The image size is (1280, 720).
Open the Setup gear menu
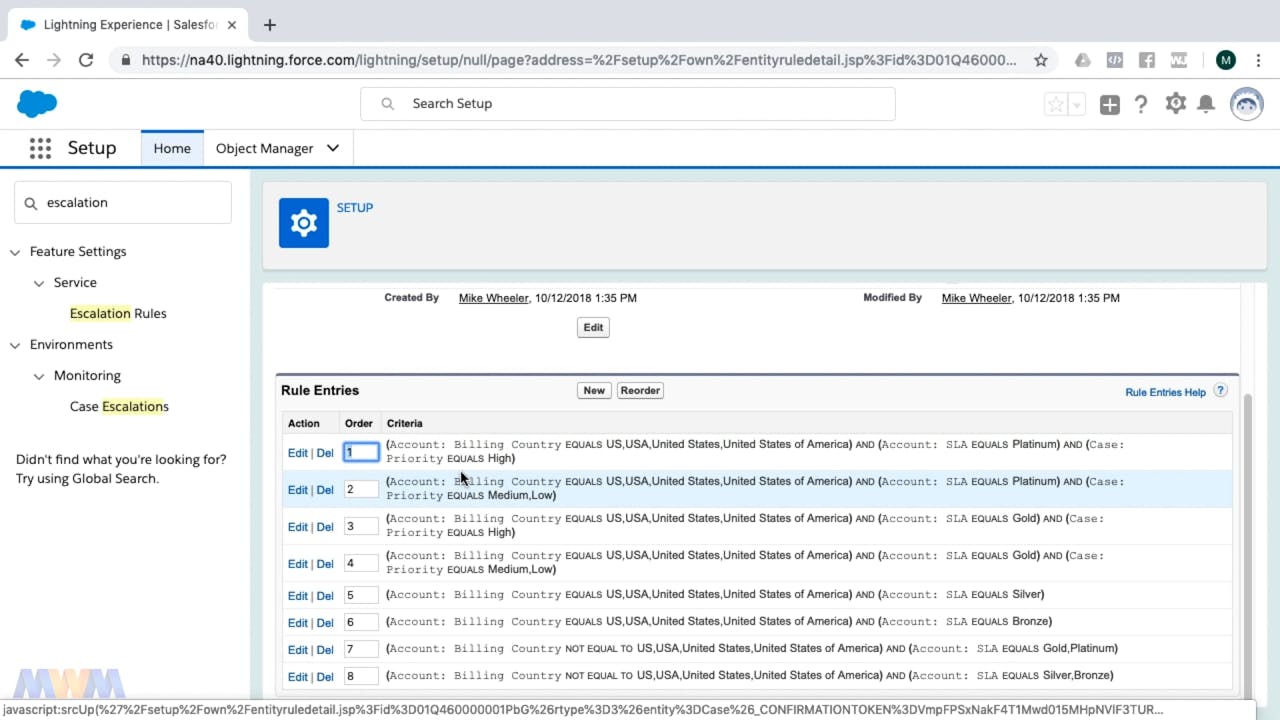pyautogui.click(x=1176, y=104)
